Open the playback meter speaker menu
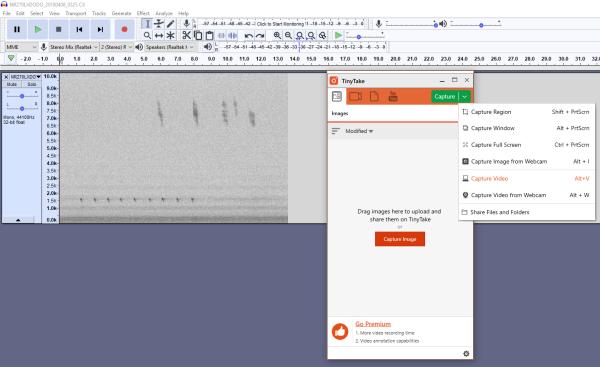This screenshot has height=367, width=600. (207, 47)
